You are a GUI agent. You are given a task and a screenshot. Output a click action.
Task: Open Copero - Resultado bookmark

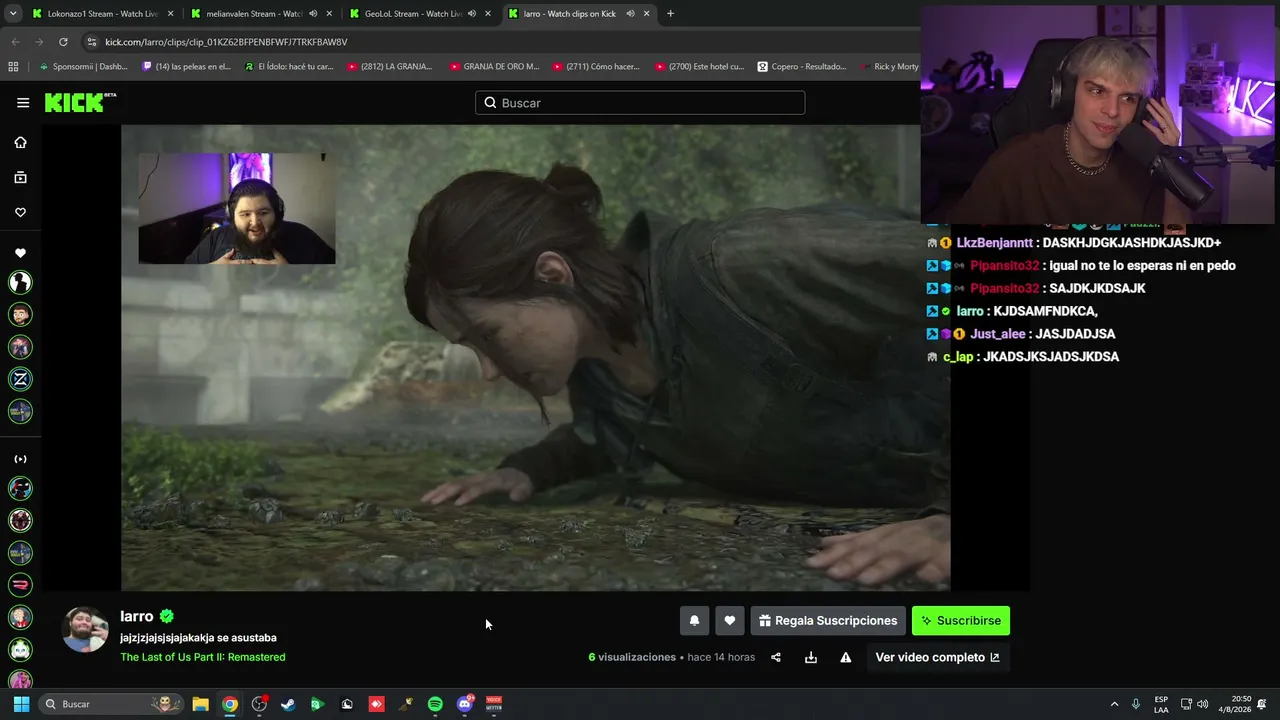tap(802, 67)
